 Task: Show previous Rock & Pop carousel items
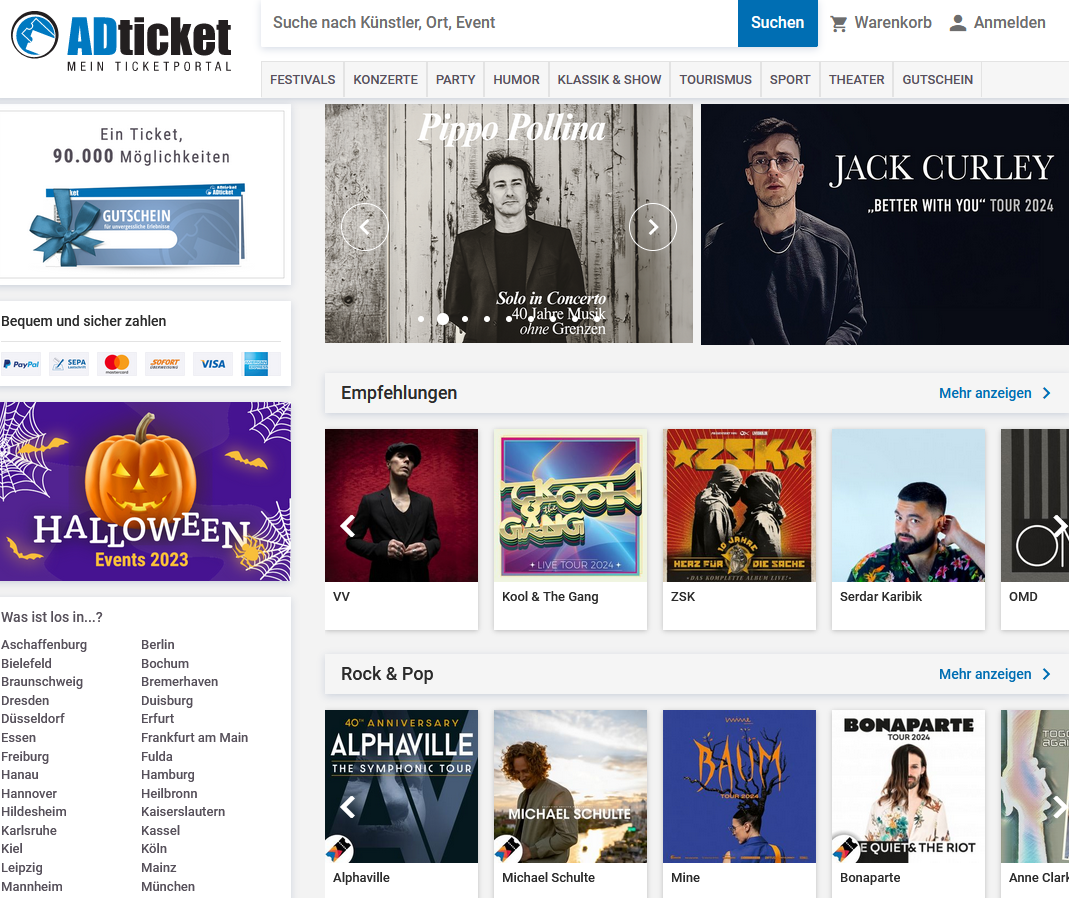tap(348, 807)
